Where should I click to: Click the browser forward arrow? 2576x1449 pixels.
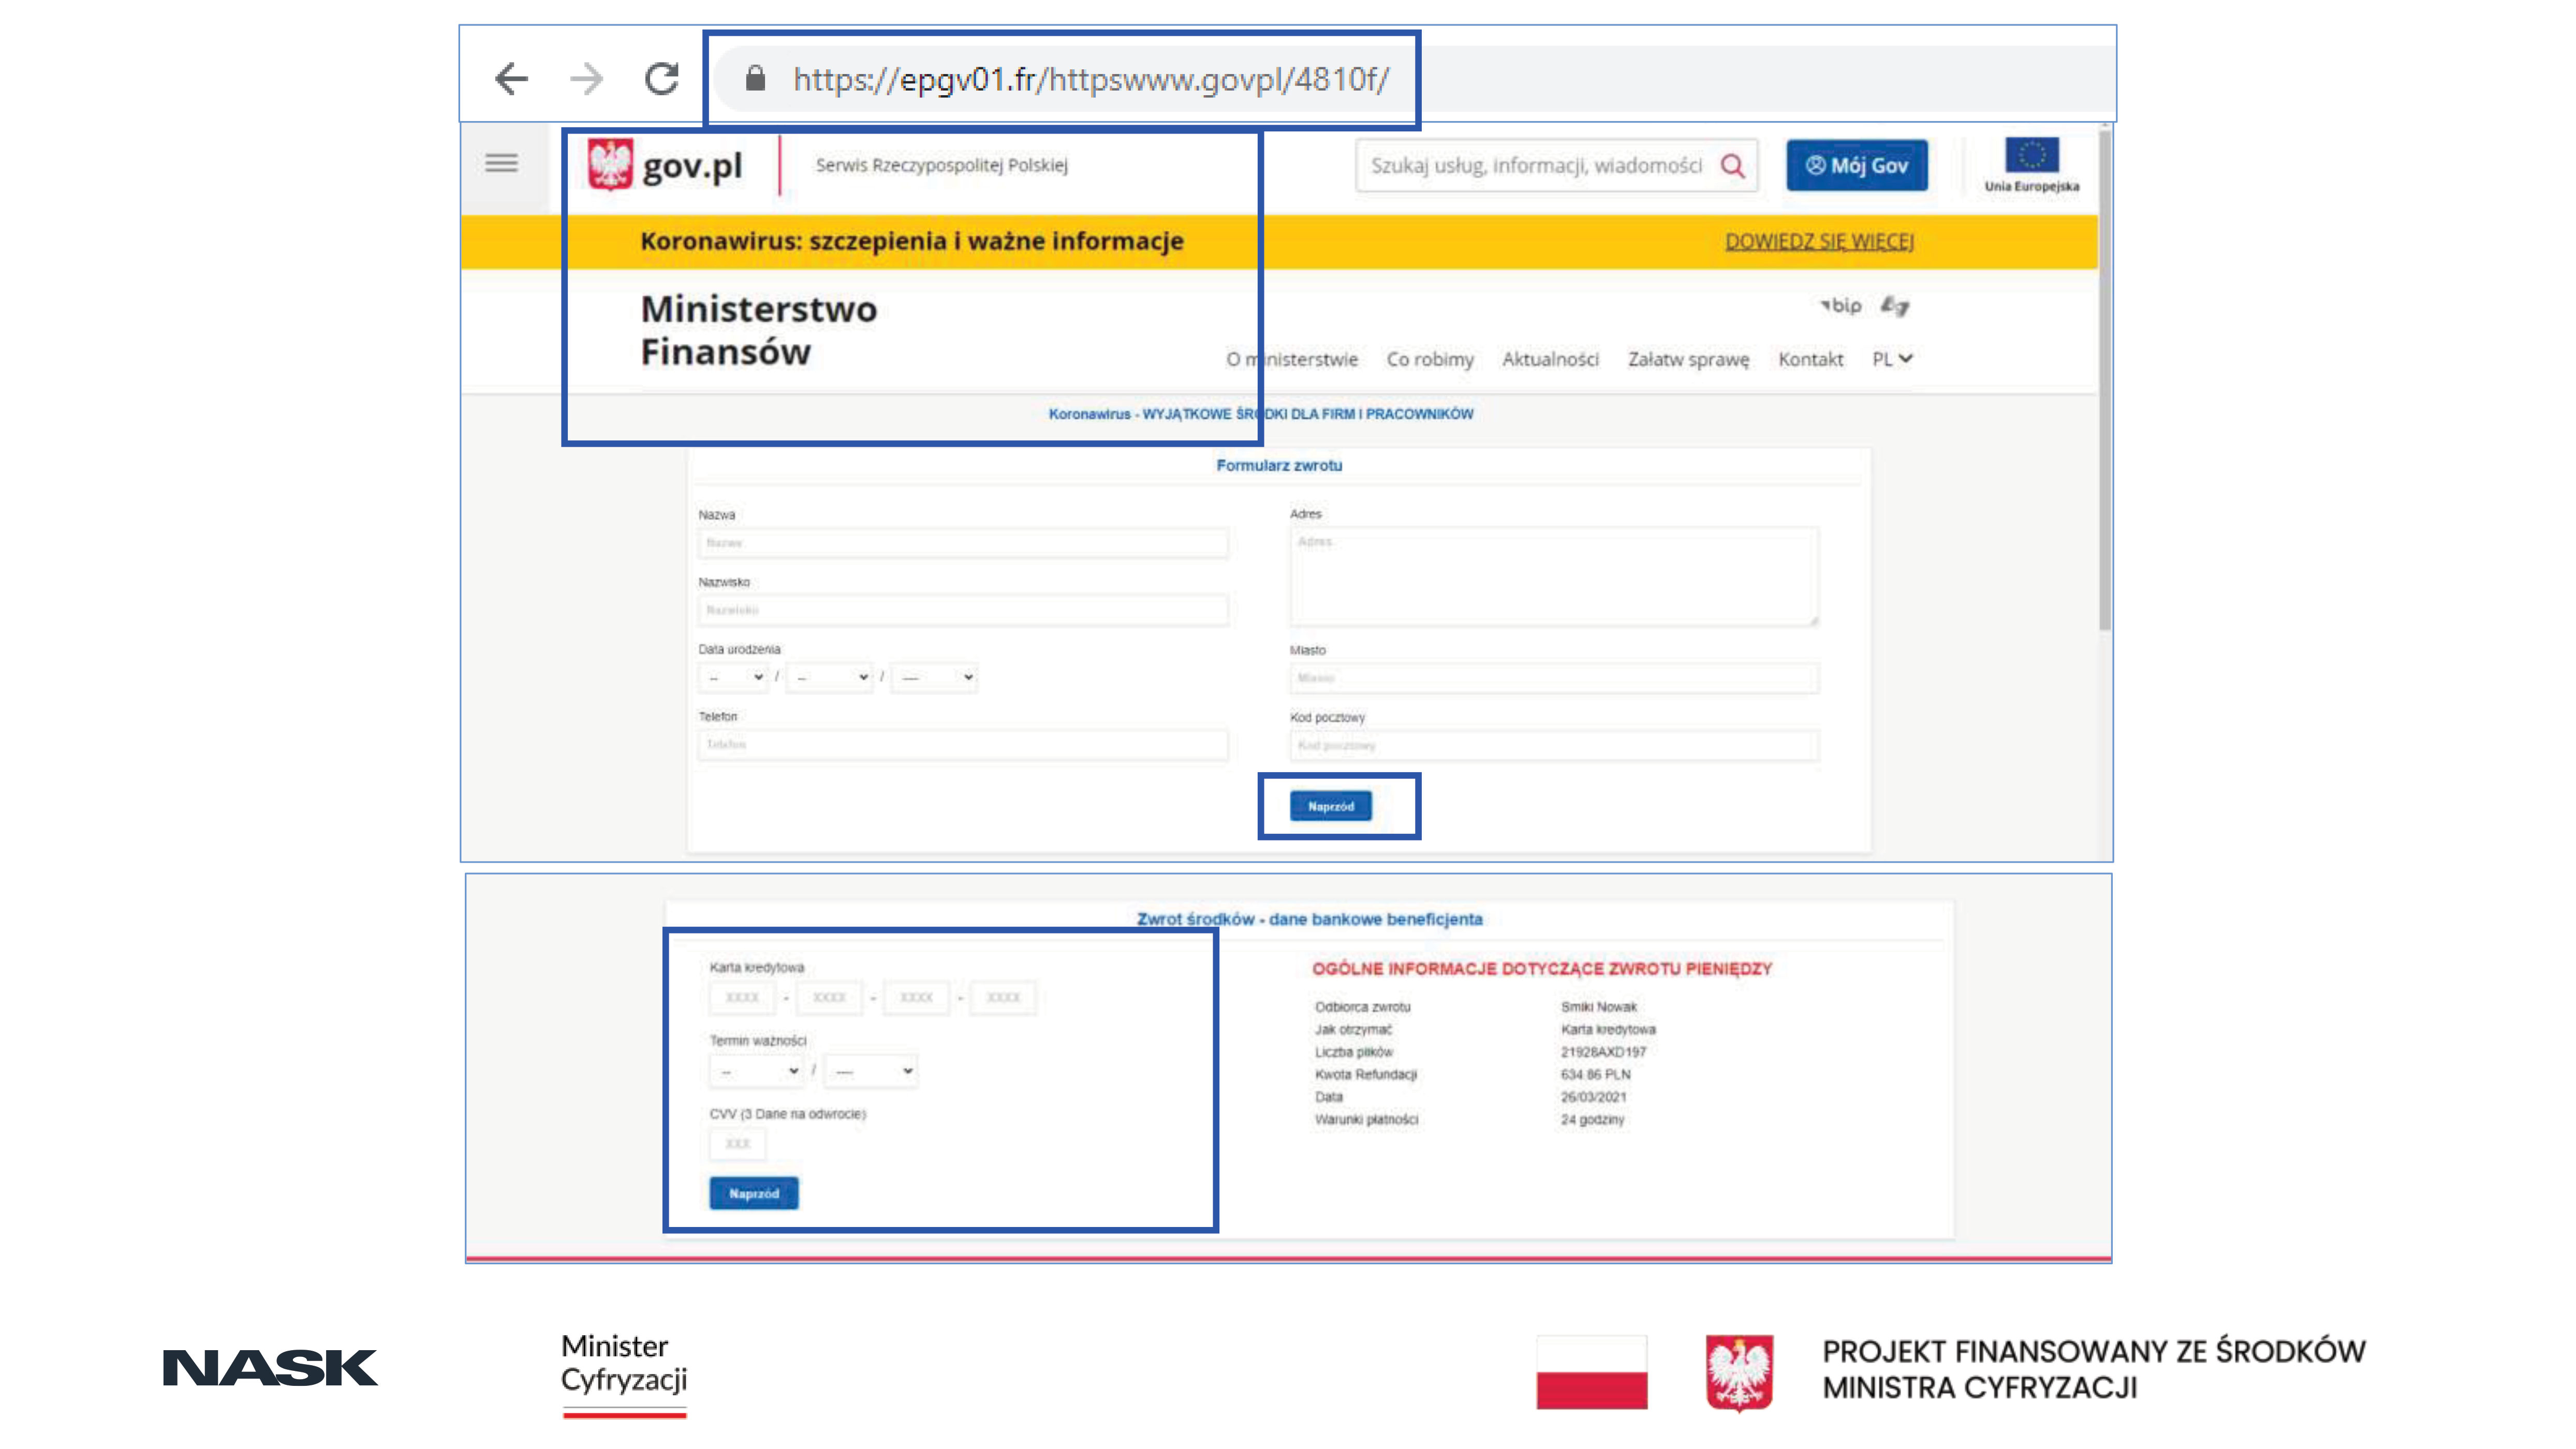pos(587,78)
